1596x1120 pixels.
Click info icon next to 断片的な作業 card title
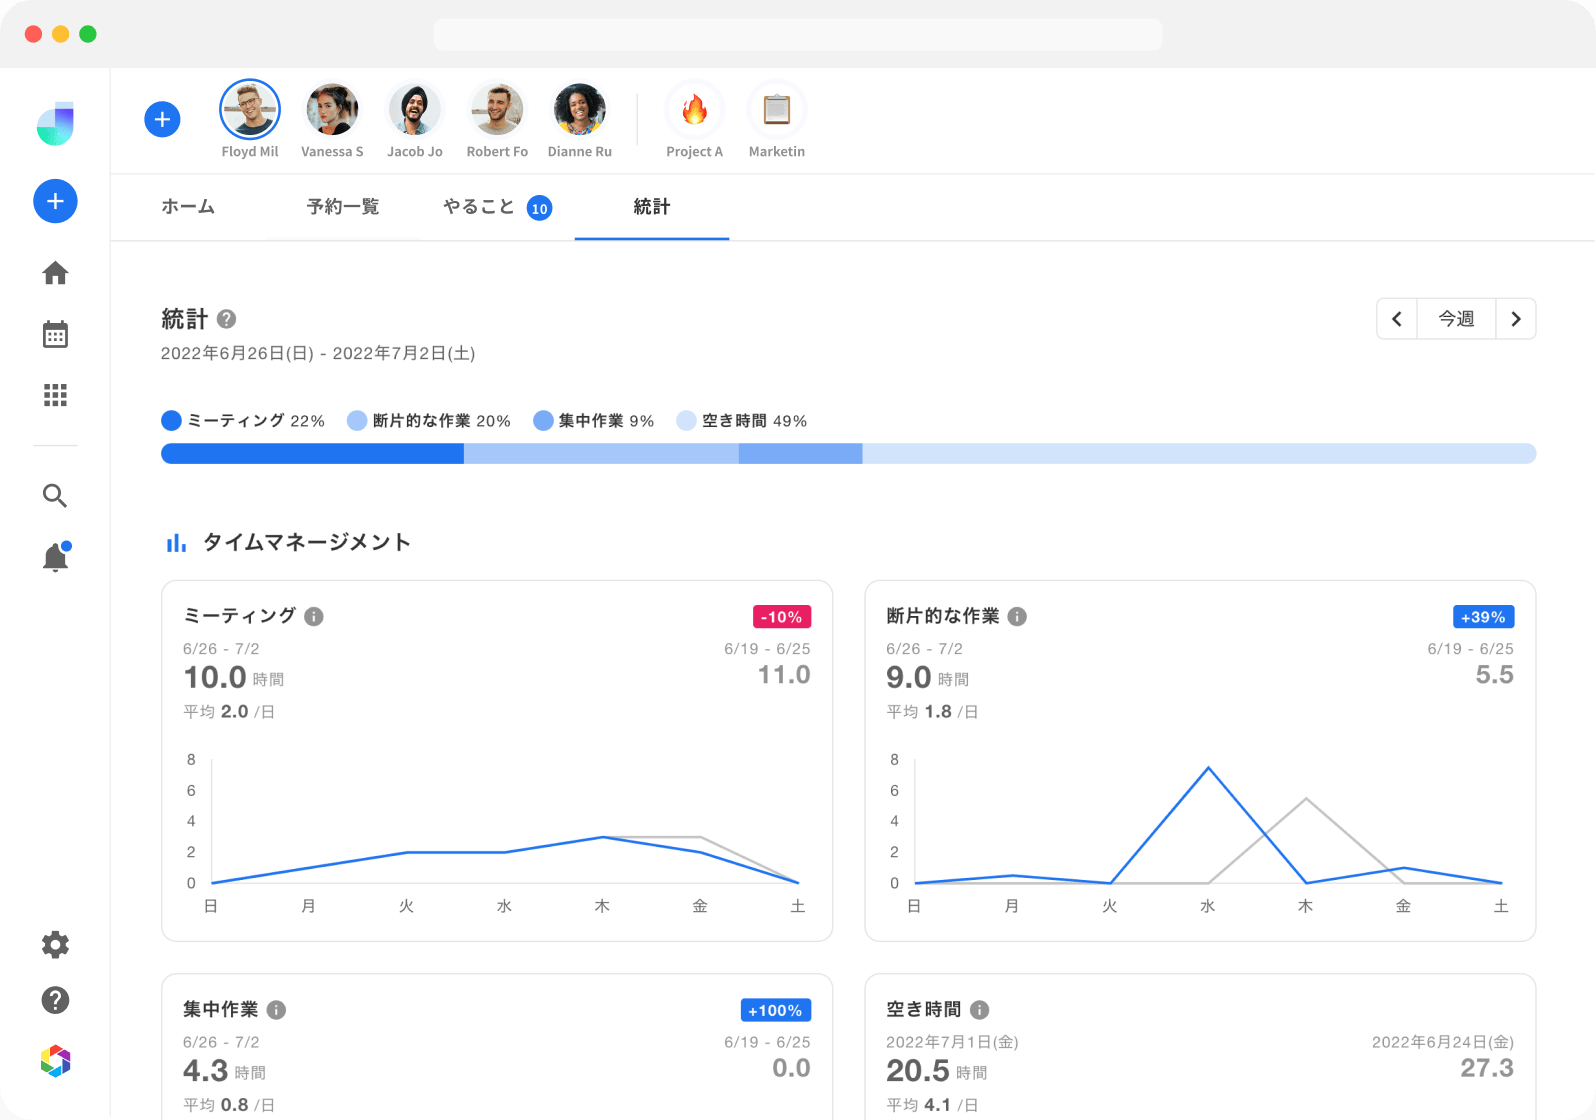point(1017,616)
